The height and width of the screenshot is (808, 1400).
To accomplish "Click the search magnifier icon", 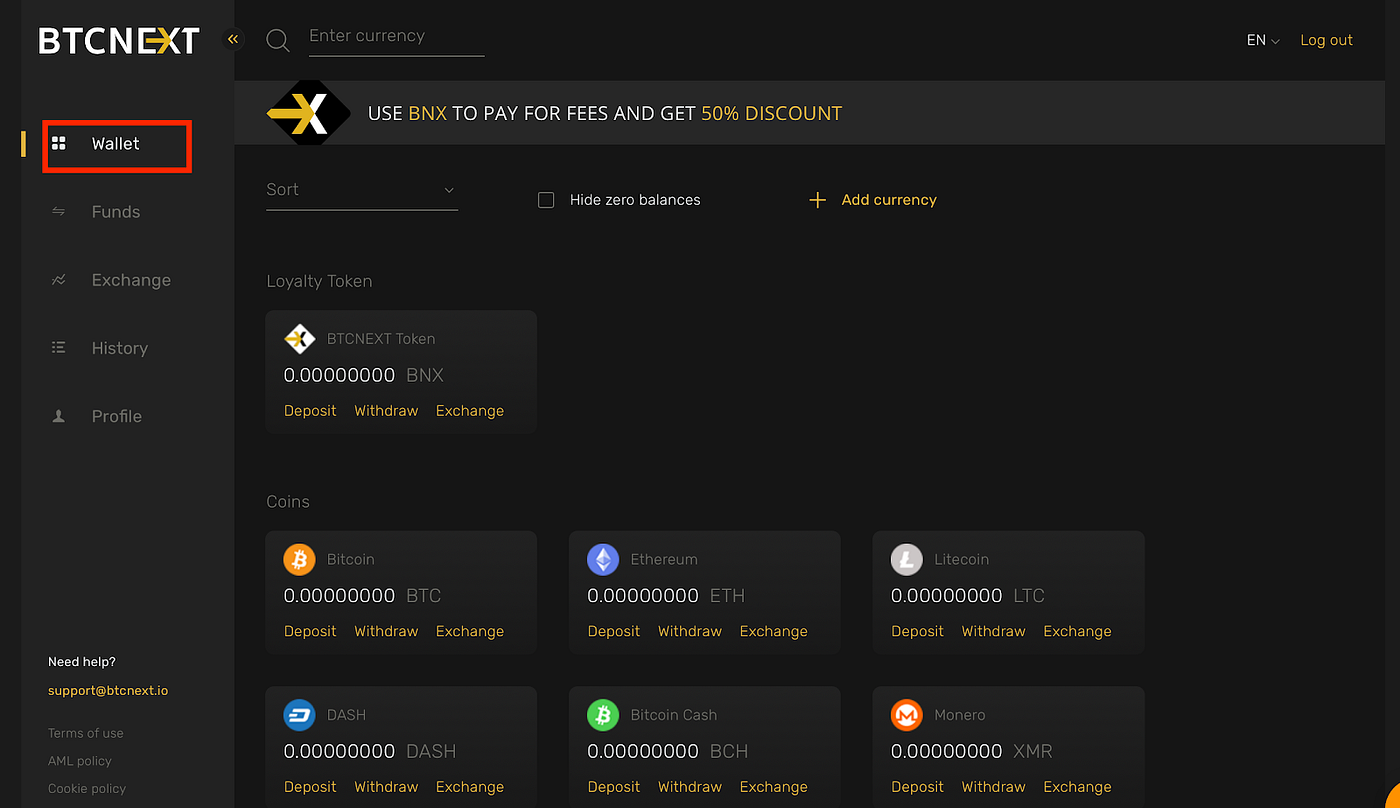I will click(x=278, y=40).
